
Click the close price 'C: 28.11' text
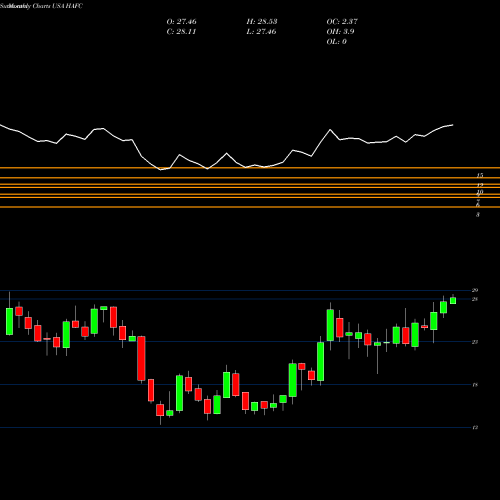[x=181, y=32]
